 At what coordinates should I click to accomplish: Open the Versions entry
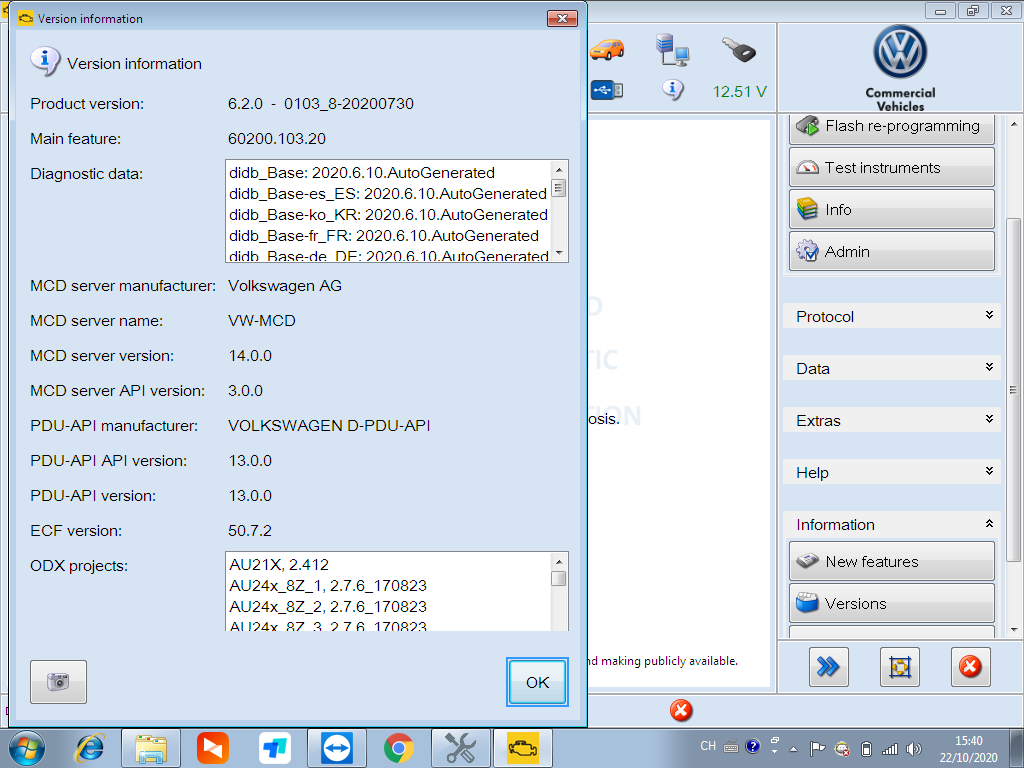891,603
